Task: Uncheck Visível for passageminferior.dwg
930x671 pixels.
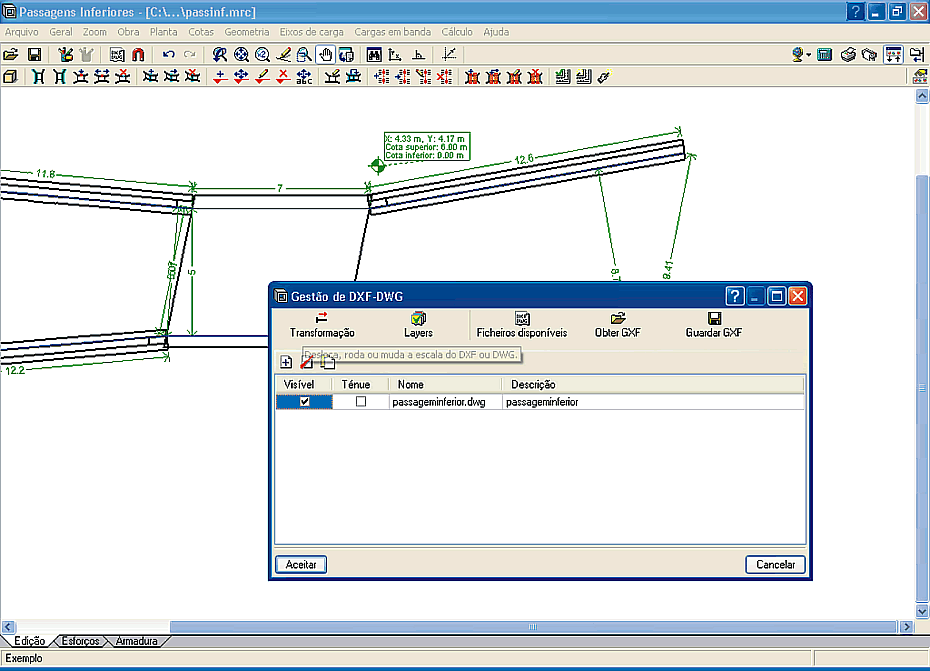Action: (x=305, y=401)
